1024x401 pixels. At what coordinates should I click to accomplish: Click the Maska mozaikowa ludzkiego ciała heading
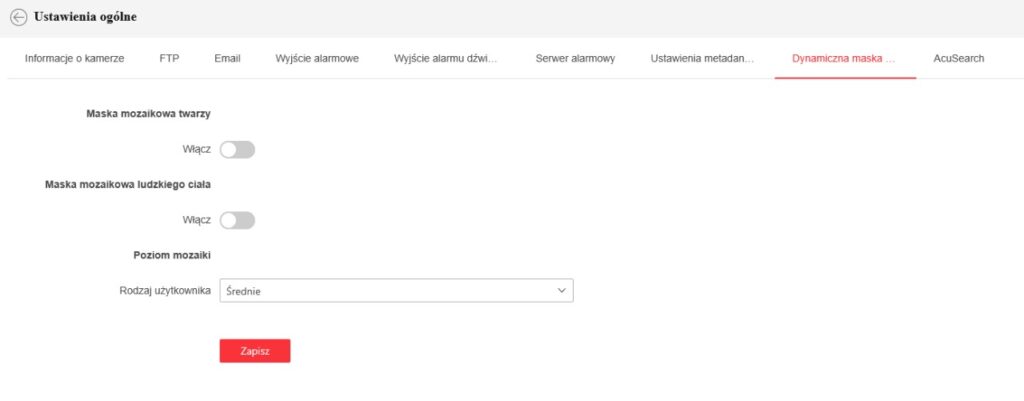point(127,184)
